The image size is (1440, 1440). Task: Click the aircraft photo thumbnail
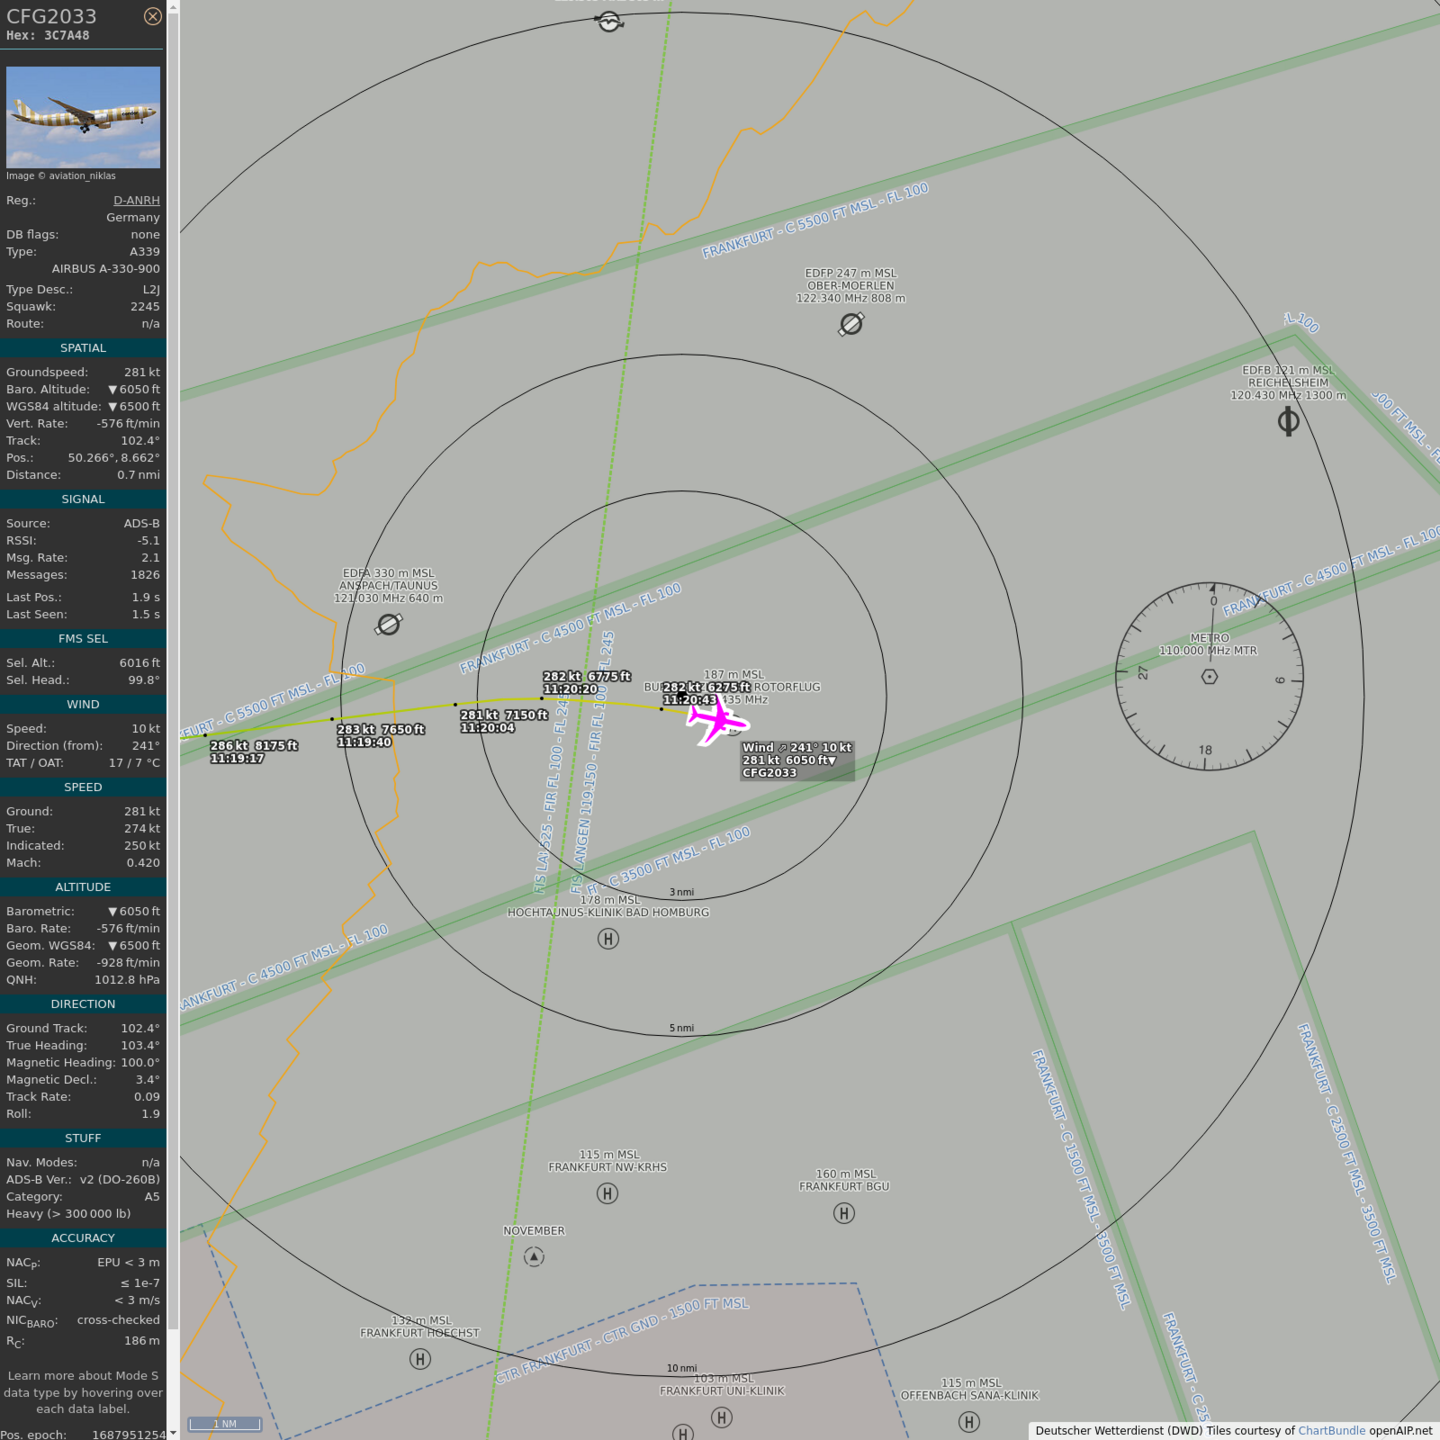(x=83, y=117)
